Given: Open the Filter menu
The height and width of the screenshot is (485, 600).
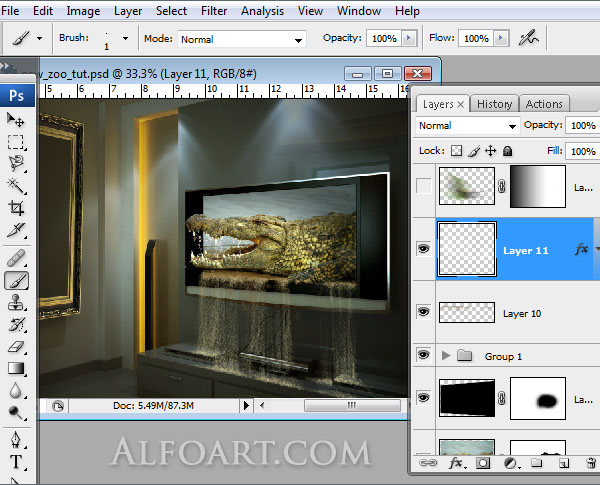Looking at the screenshot, I should coord(214,11).
